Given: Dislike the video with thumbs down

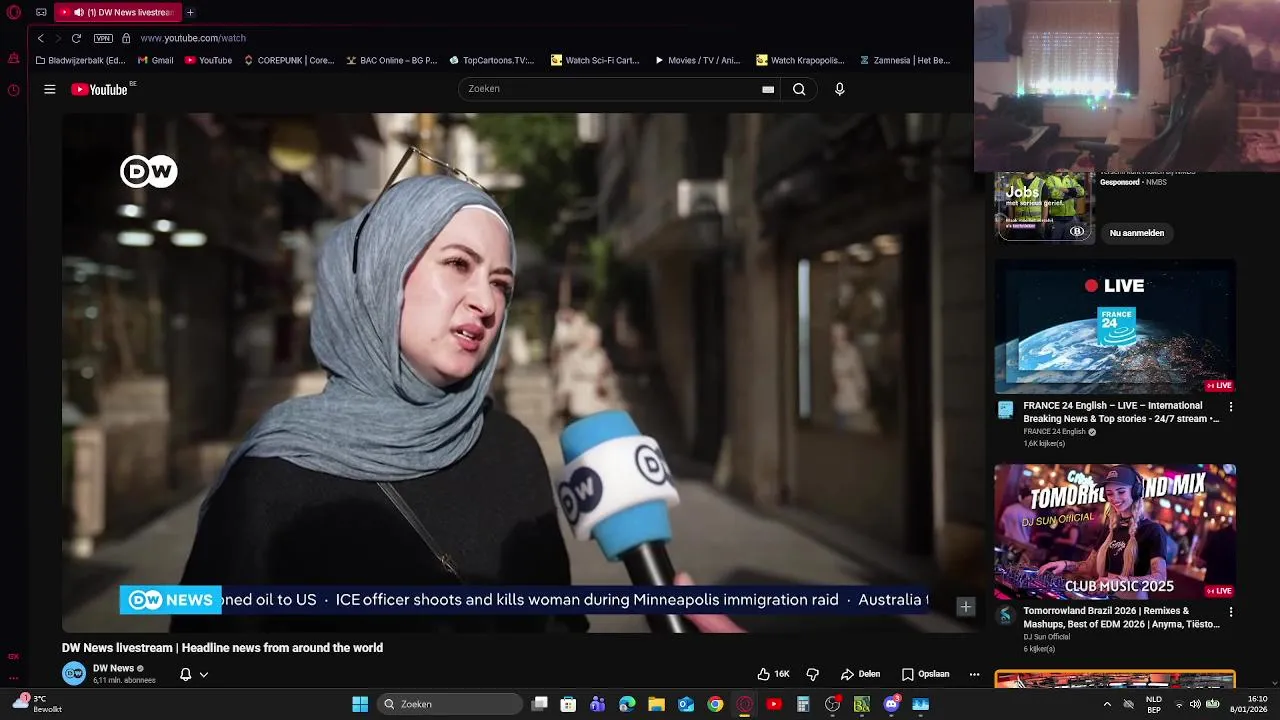Looking at the screenshot, I should [813, 674].
